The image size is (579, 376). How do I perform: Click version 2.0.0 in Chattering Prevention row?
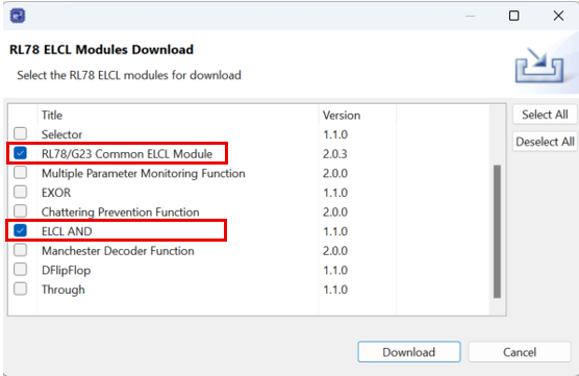[x=335, y=212]
